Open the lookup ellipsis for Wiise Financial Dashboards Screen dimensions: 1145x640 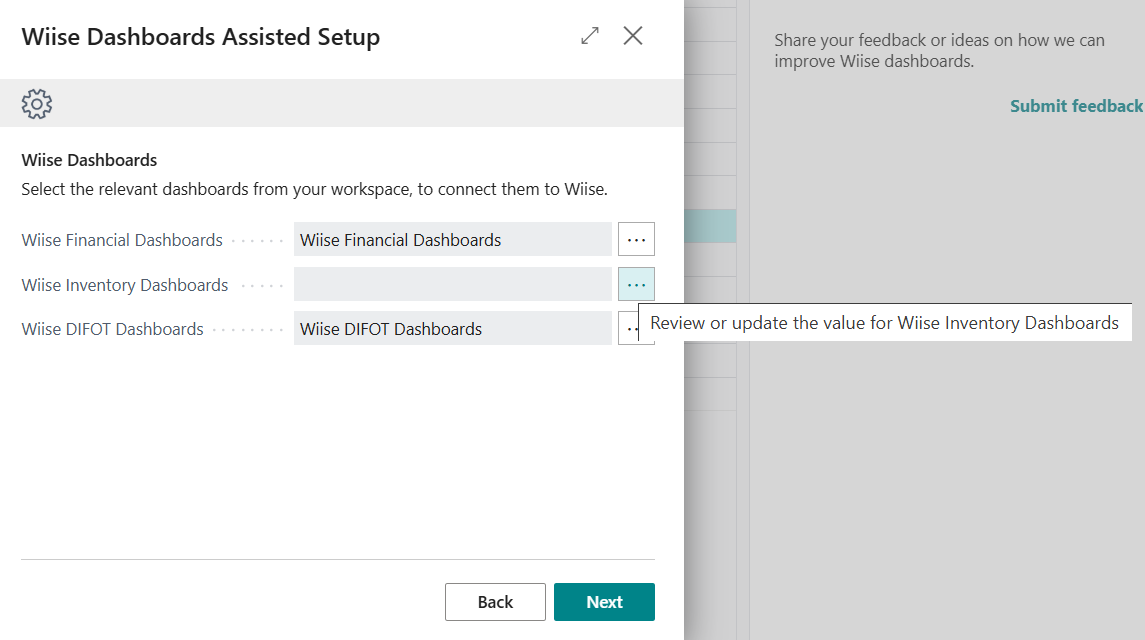coord(636,240)
